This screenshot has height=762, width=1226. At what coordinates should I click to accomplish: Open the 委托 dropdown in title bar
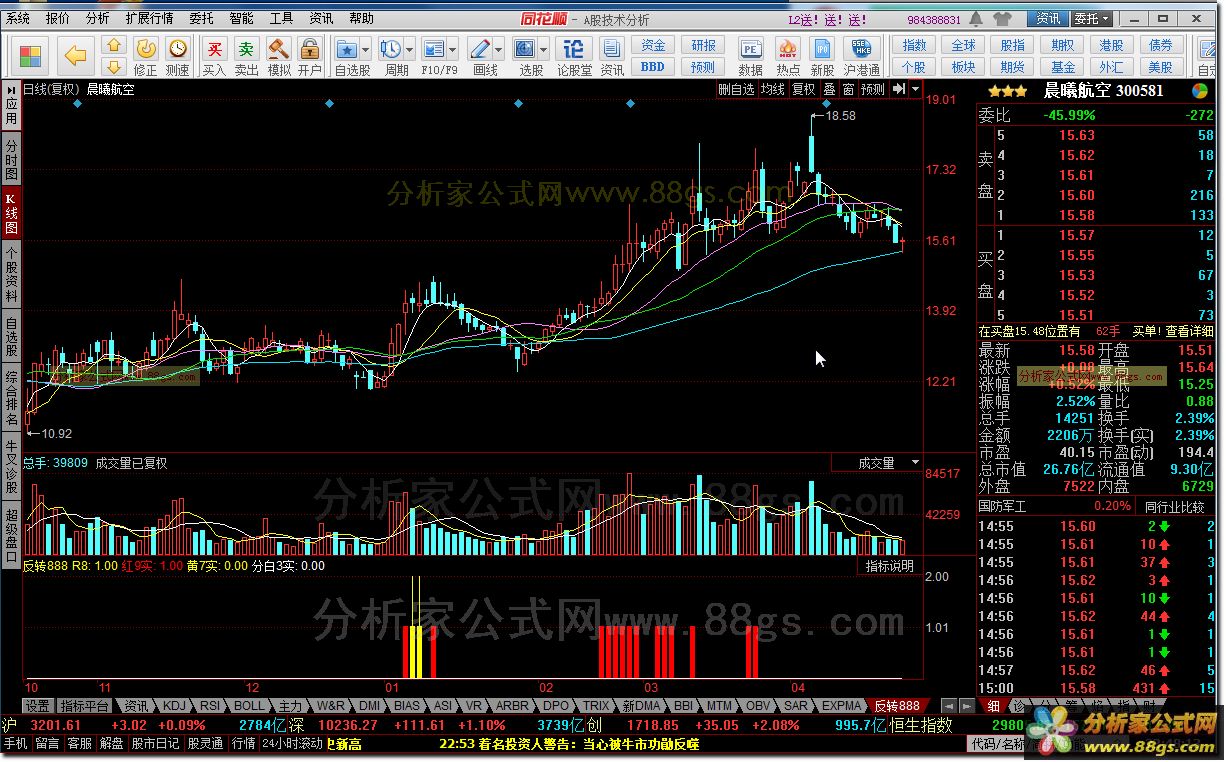tap(1092, 19)
